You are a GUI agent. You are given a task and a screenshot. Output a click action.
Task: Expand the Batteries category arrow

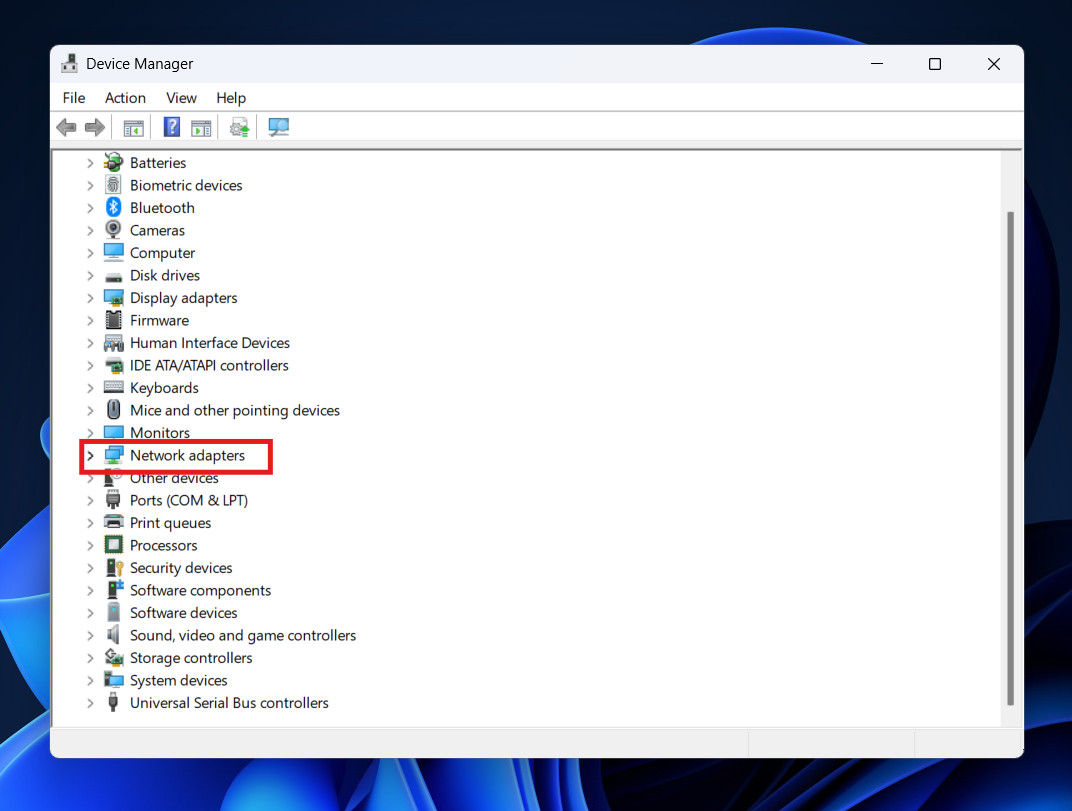[x=90, y=163]
